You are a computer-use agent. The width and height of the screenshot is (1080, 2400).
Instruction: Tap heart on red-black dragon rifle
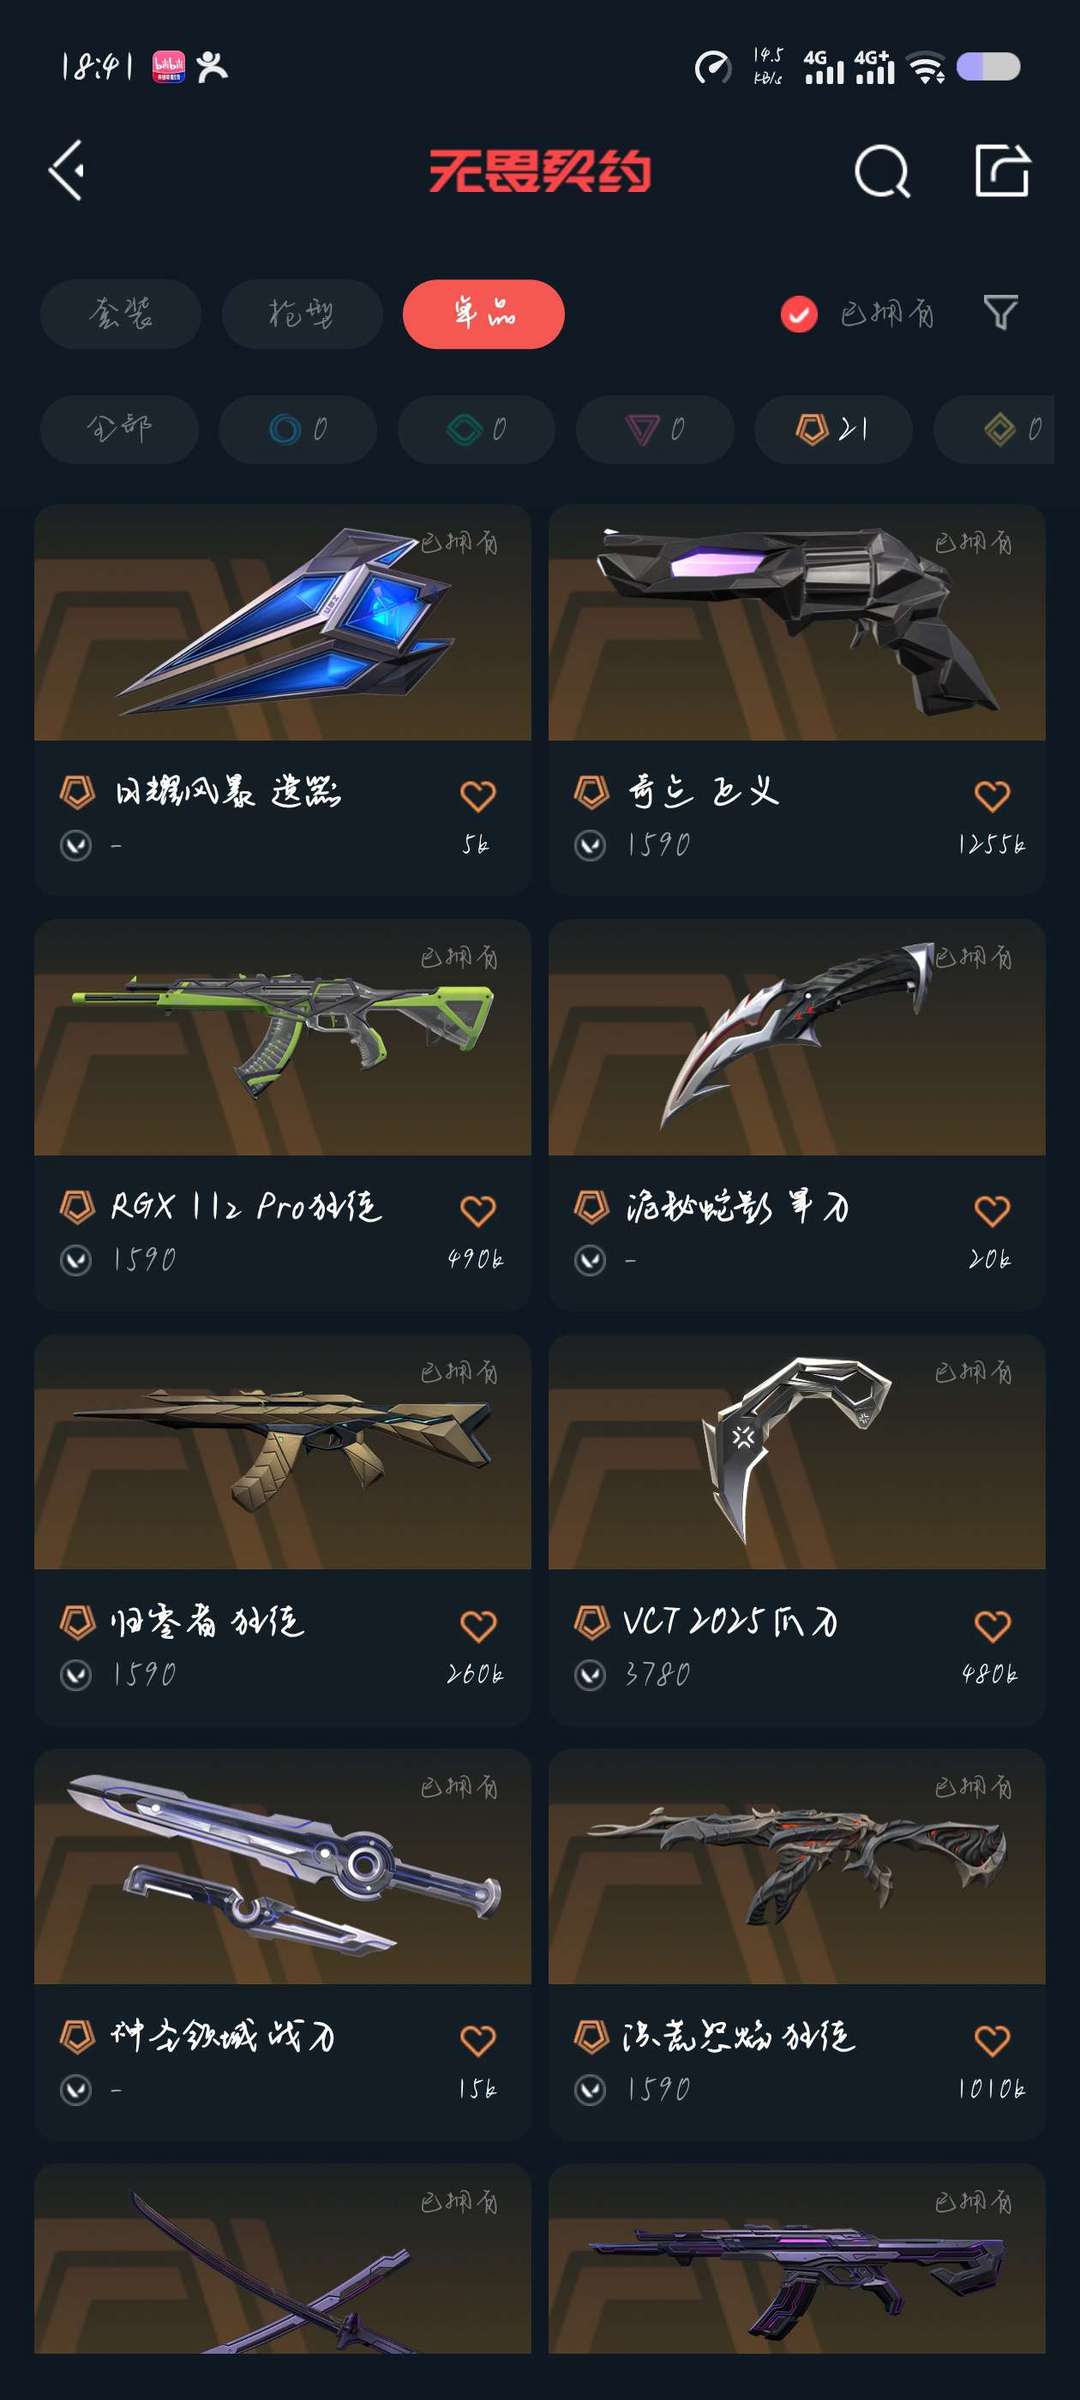tap(992, 2040)
